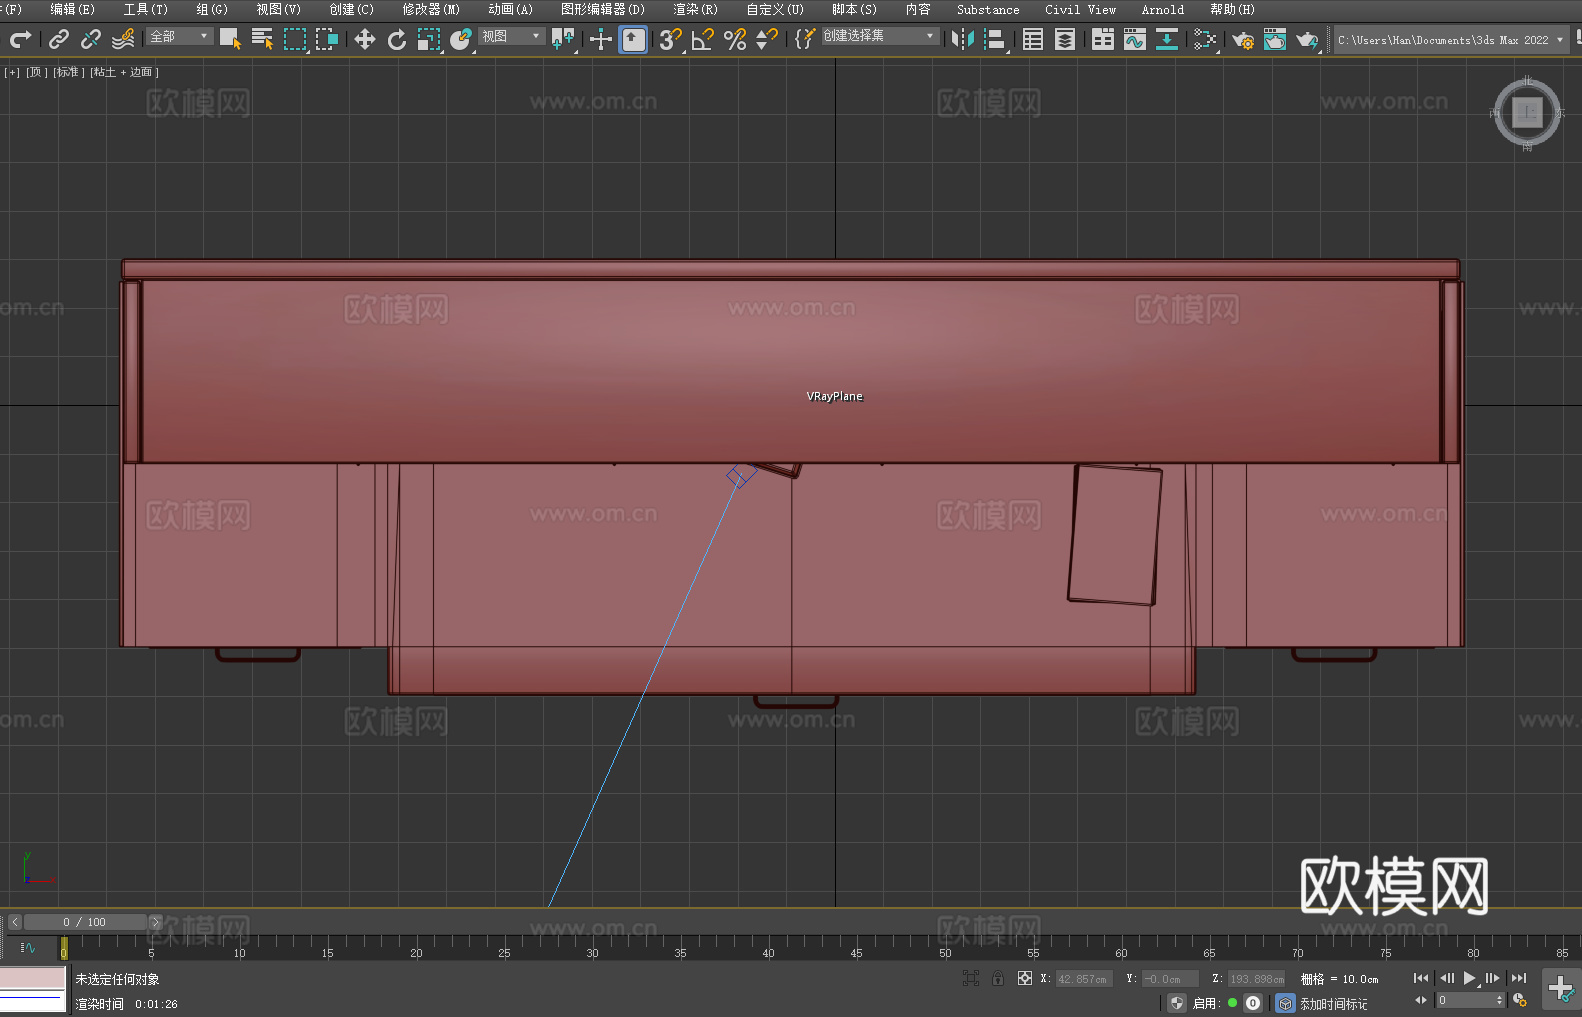This screenshot has height=1017, width=1582.
Task: Open Render Setup teapot gear icon
Action: click(x=1243, y=39)
